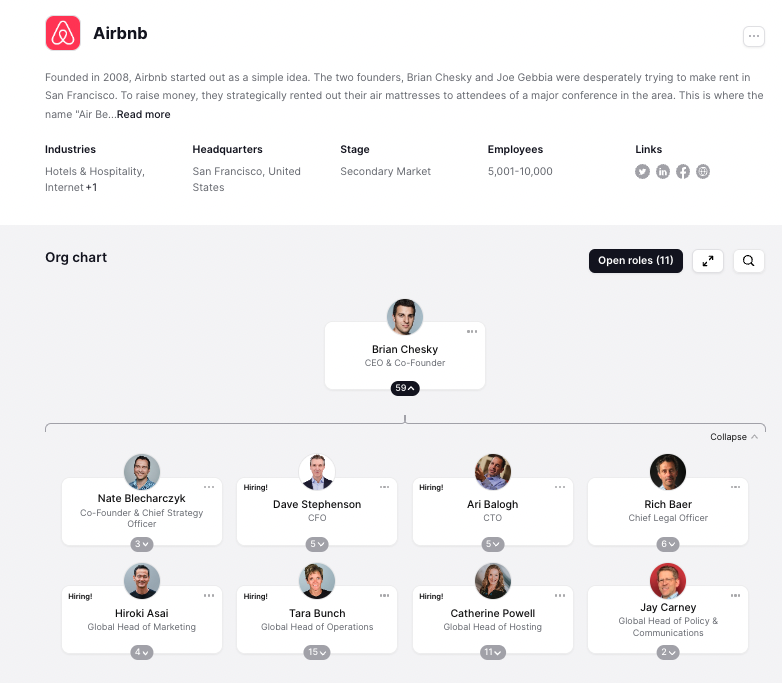This screenshot has width=782, height=683.
Task: Click the Airbnb logo
Action: tap(63, 33)
